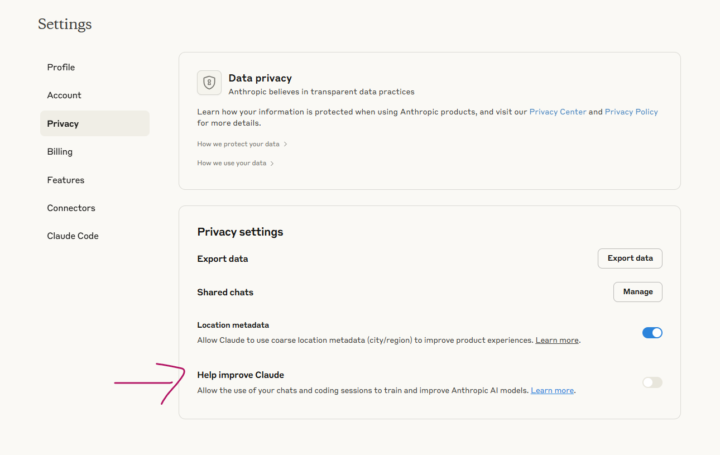Enable the Help improve Claude toggle

click(652, 382)
